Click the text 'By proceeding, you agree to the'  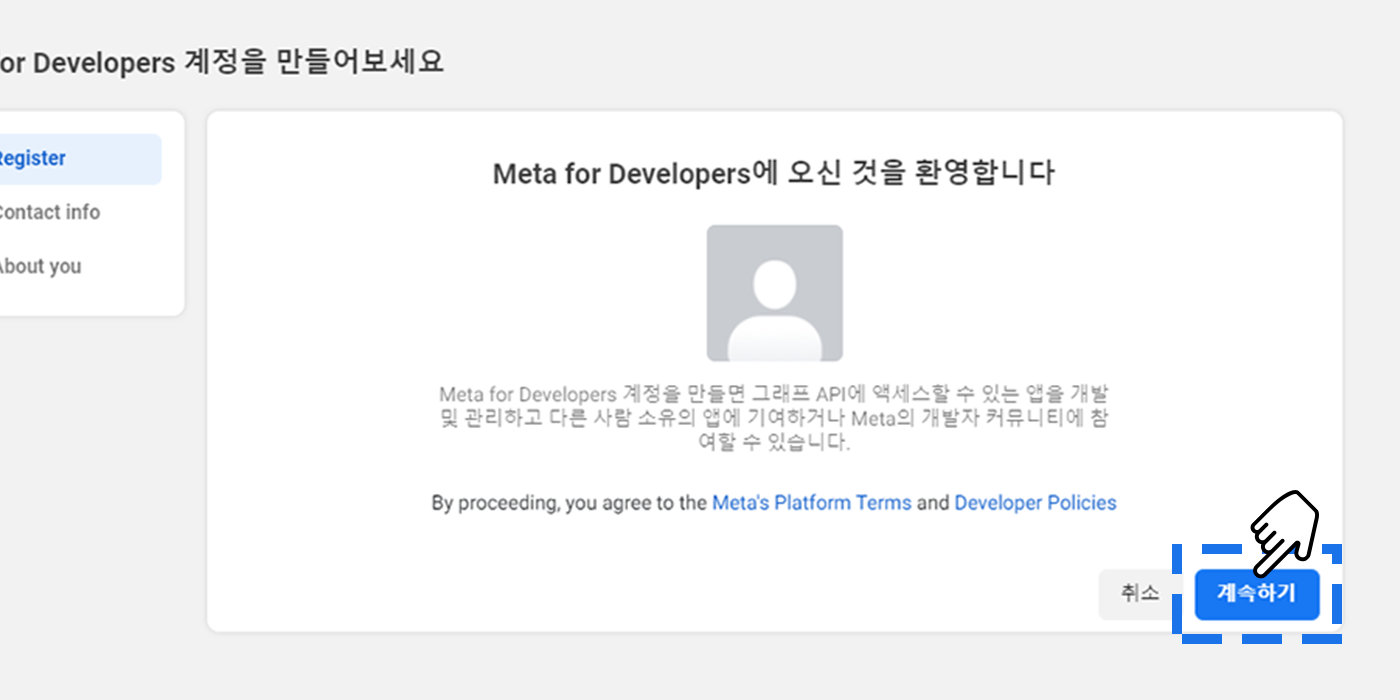click(x=569, y=503)
